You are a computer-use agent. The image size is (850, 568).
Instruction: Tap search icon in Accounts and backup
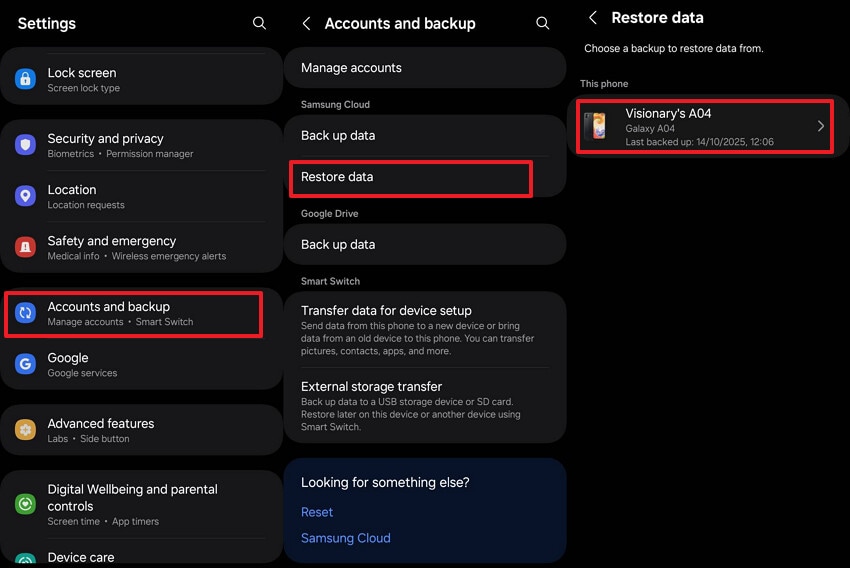click(542, 23)
